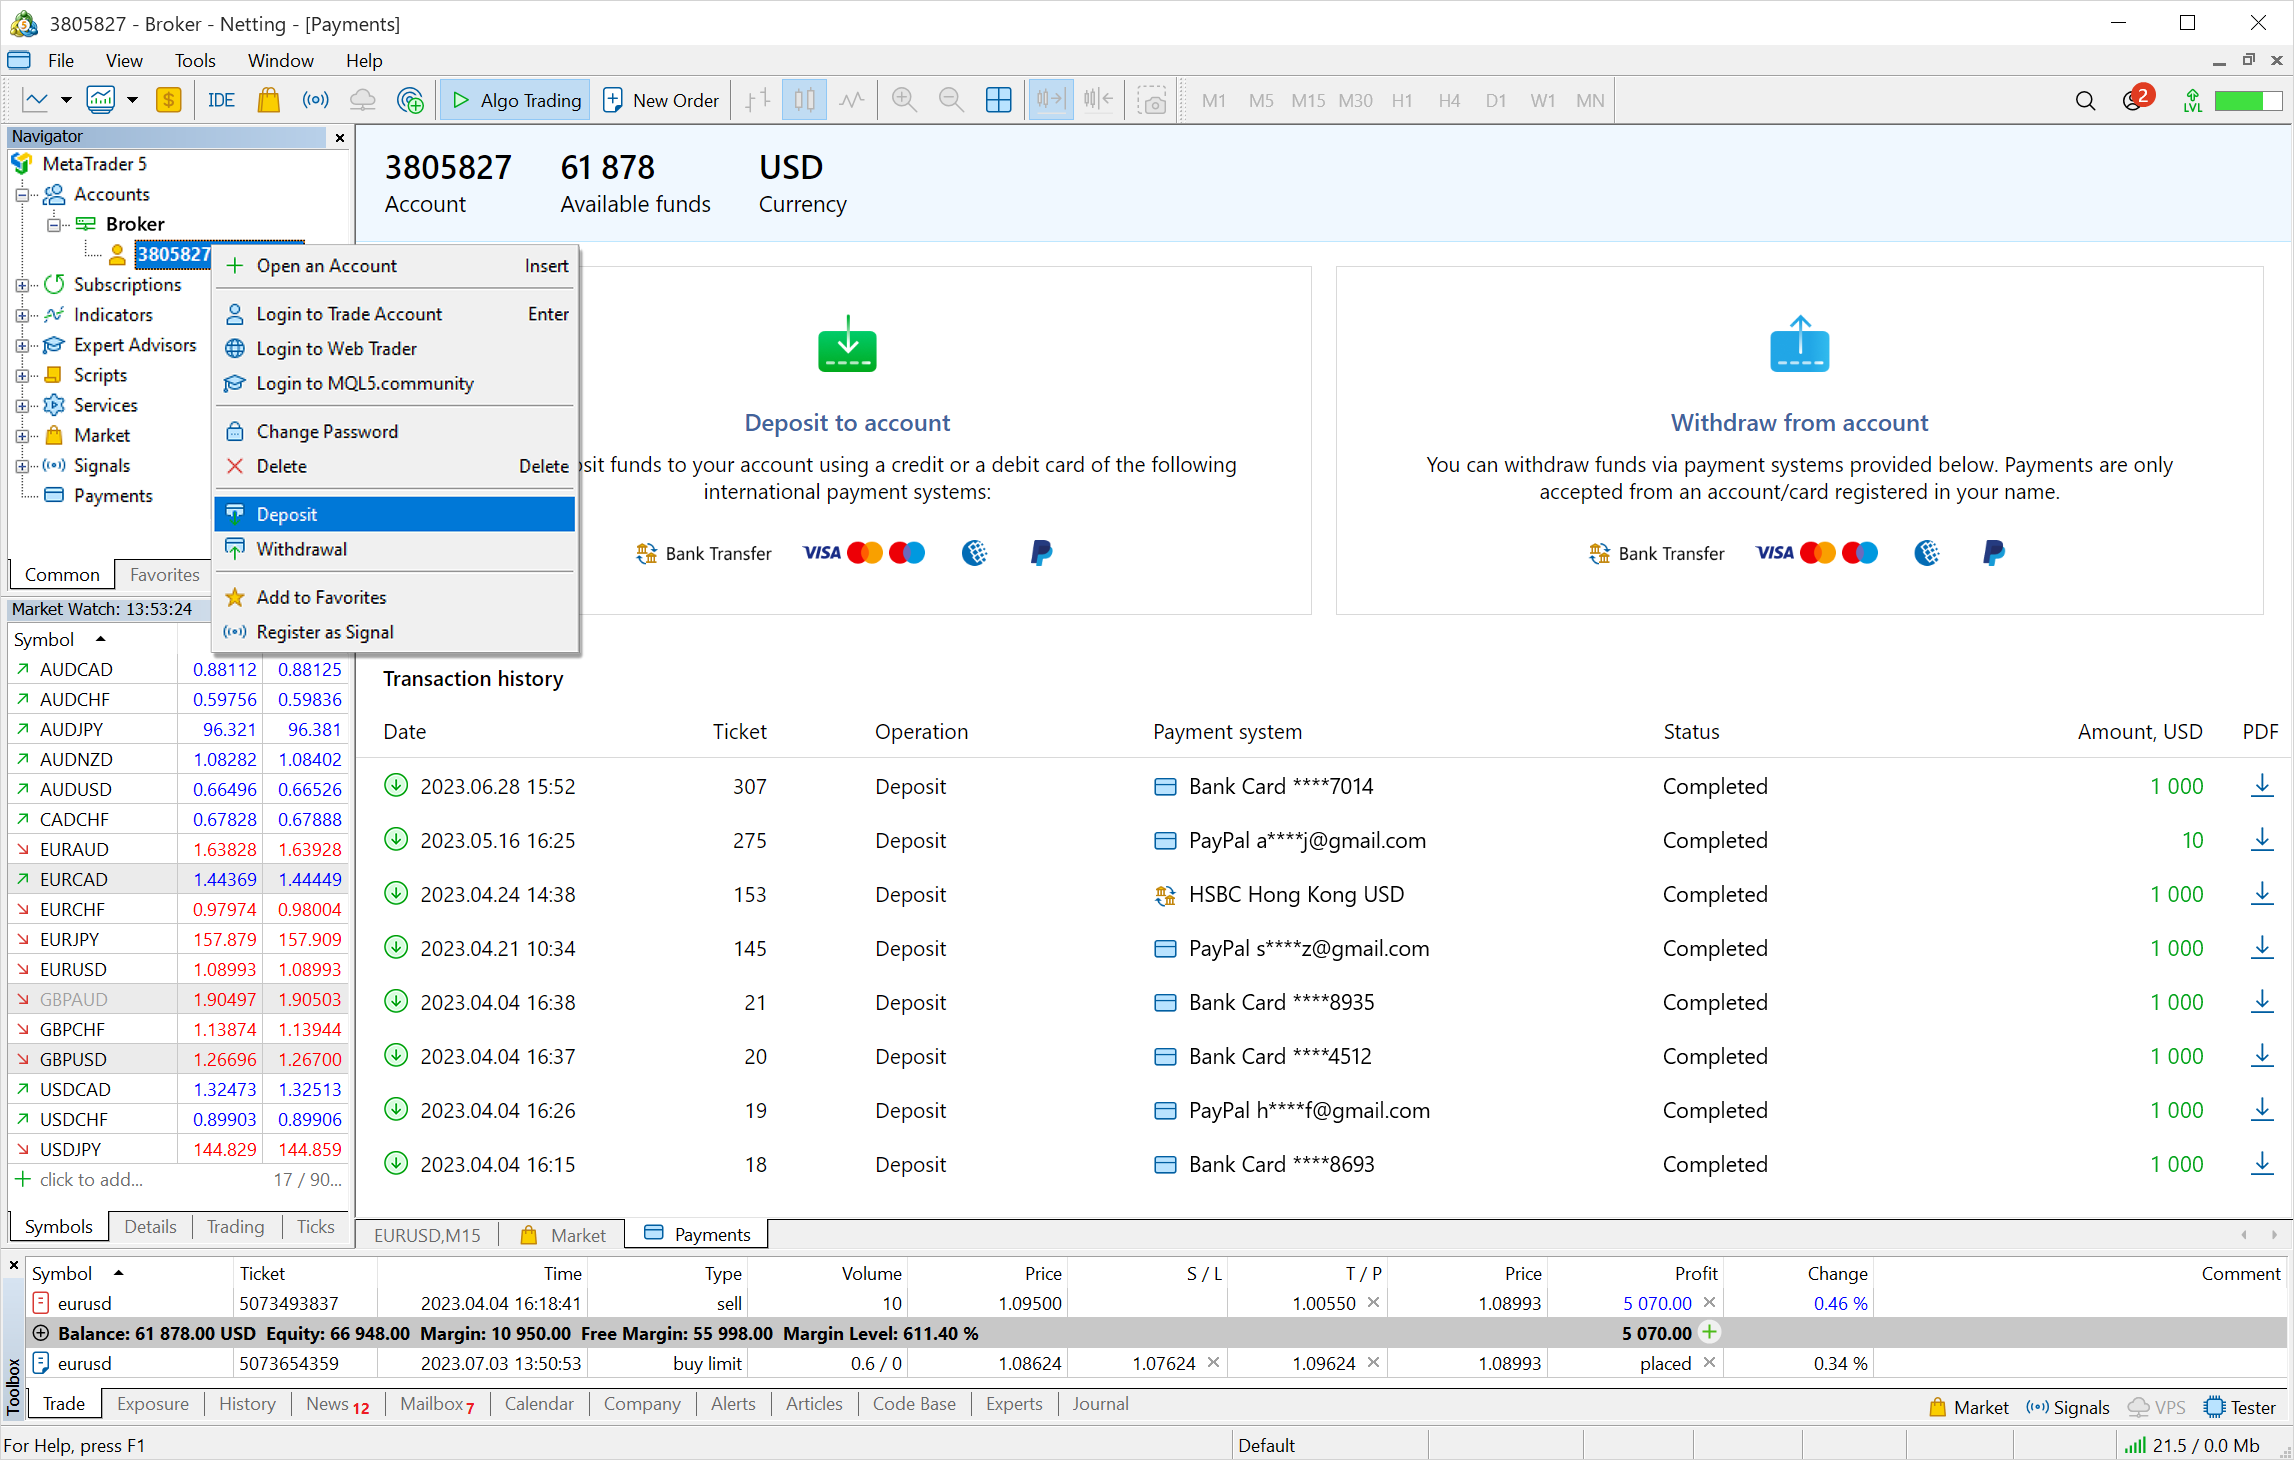Open the IDE editor icon
This screenshot has height=1460, width=2294.
221,100
